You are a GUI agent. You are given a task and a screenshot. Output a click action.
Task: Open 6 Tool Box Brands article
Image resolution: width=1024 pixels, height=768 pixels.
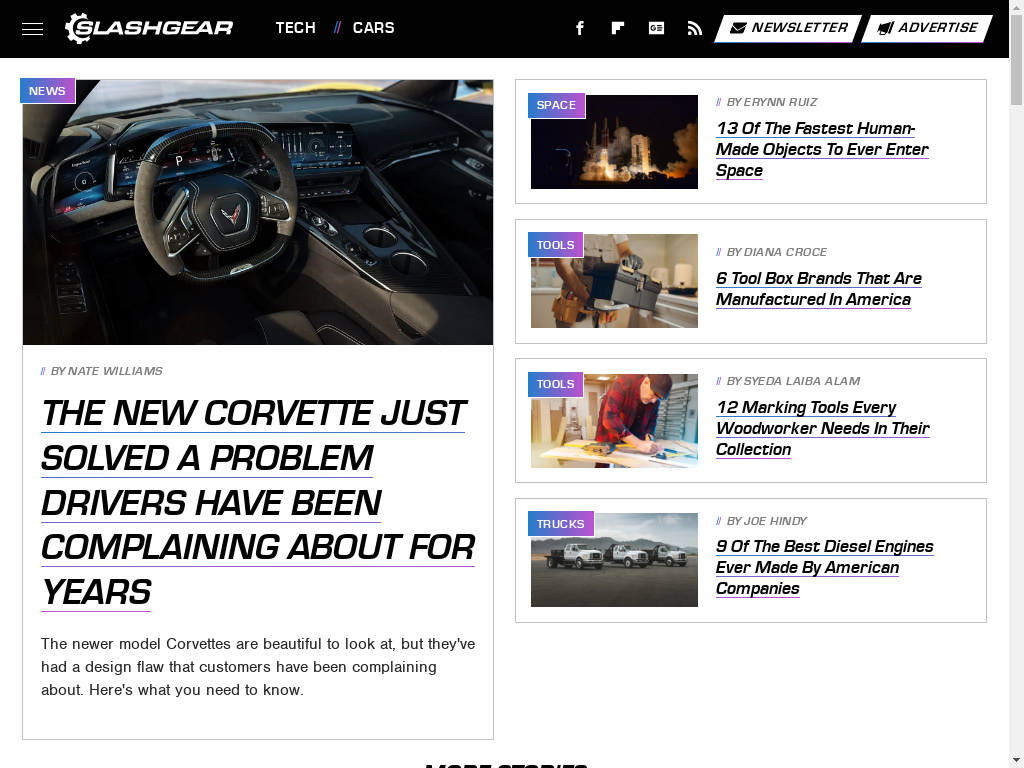click(x=819, y=289)
